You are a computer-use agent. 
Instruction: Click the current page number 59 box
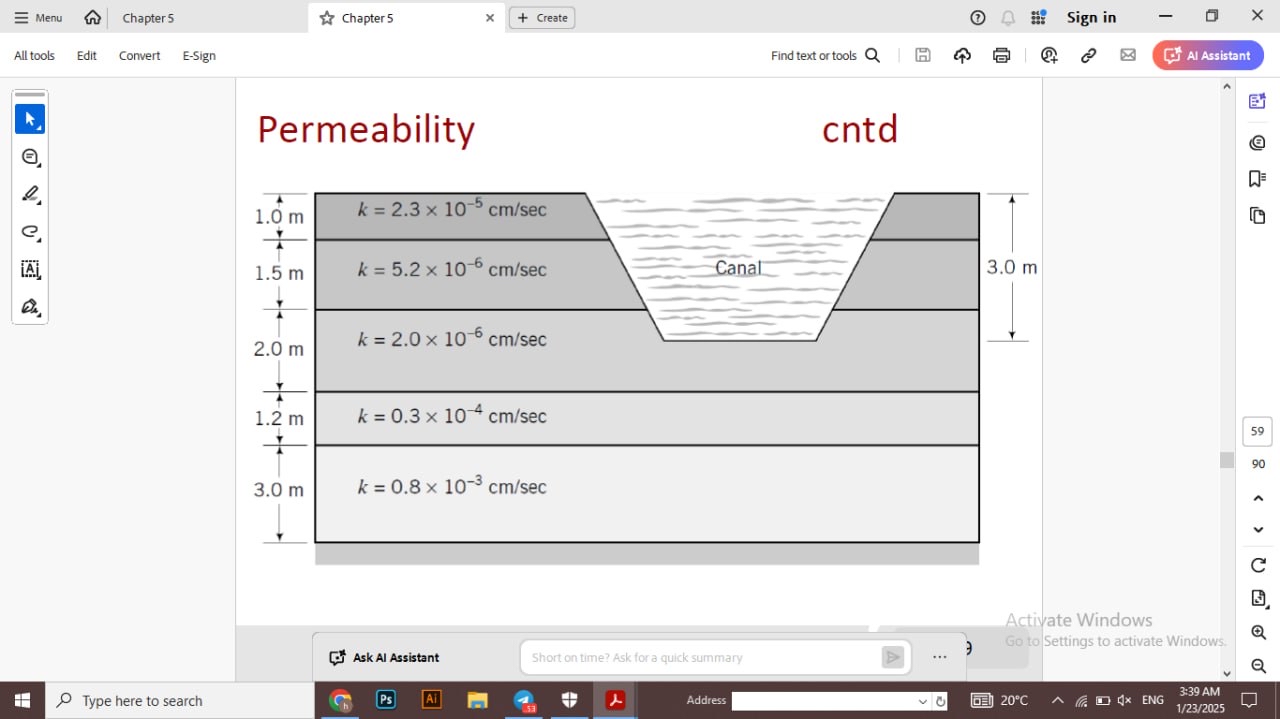[x=1258, y=431]
